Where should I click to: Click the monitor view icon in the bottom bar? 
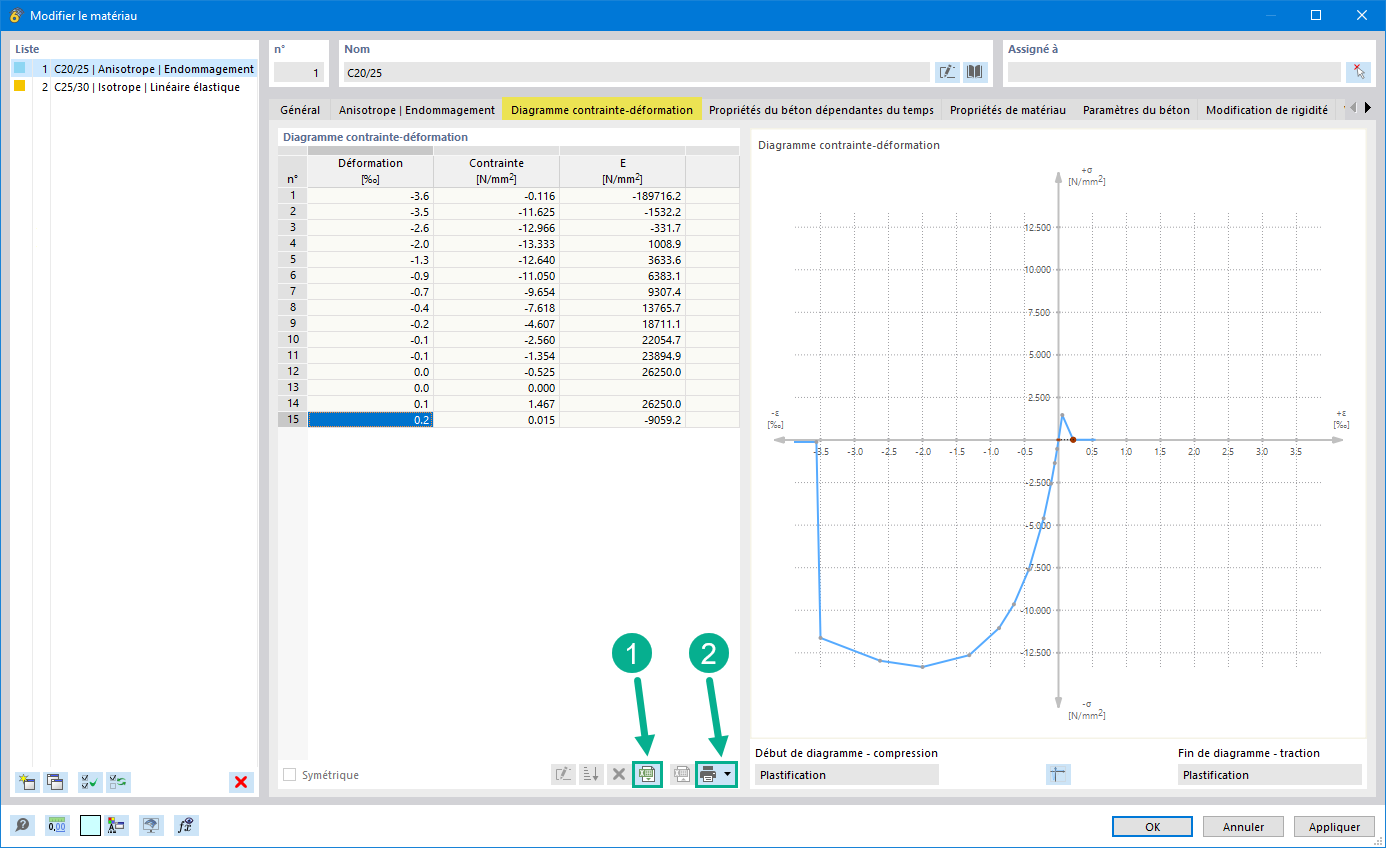click(151, 826)
